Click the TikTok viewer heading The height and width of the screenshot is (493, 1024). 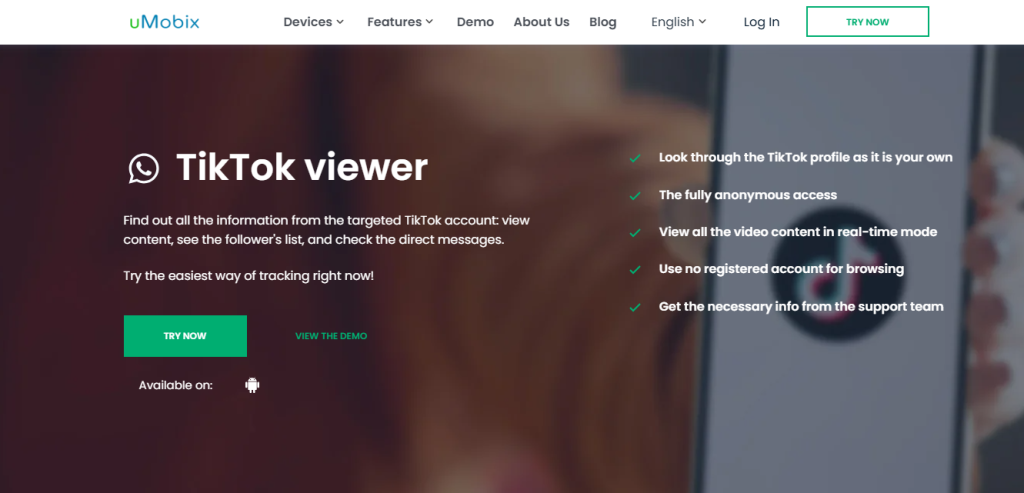(x=302, y=168)
